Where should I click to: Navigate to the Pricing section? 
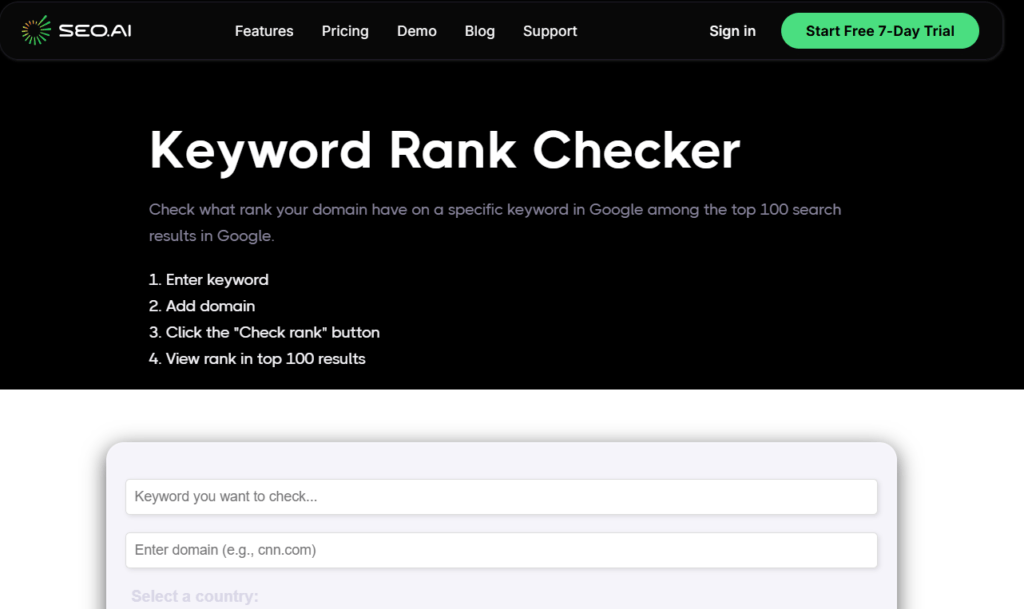click(344, 31)
